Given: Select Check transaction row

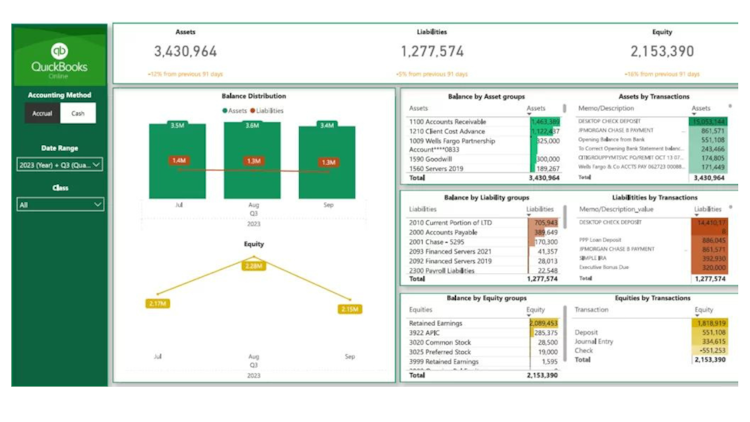Looking at the screenshot, I should (x=651, y=351).
